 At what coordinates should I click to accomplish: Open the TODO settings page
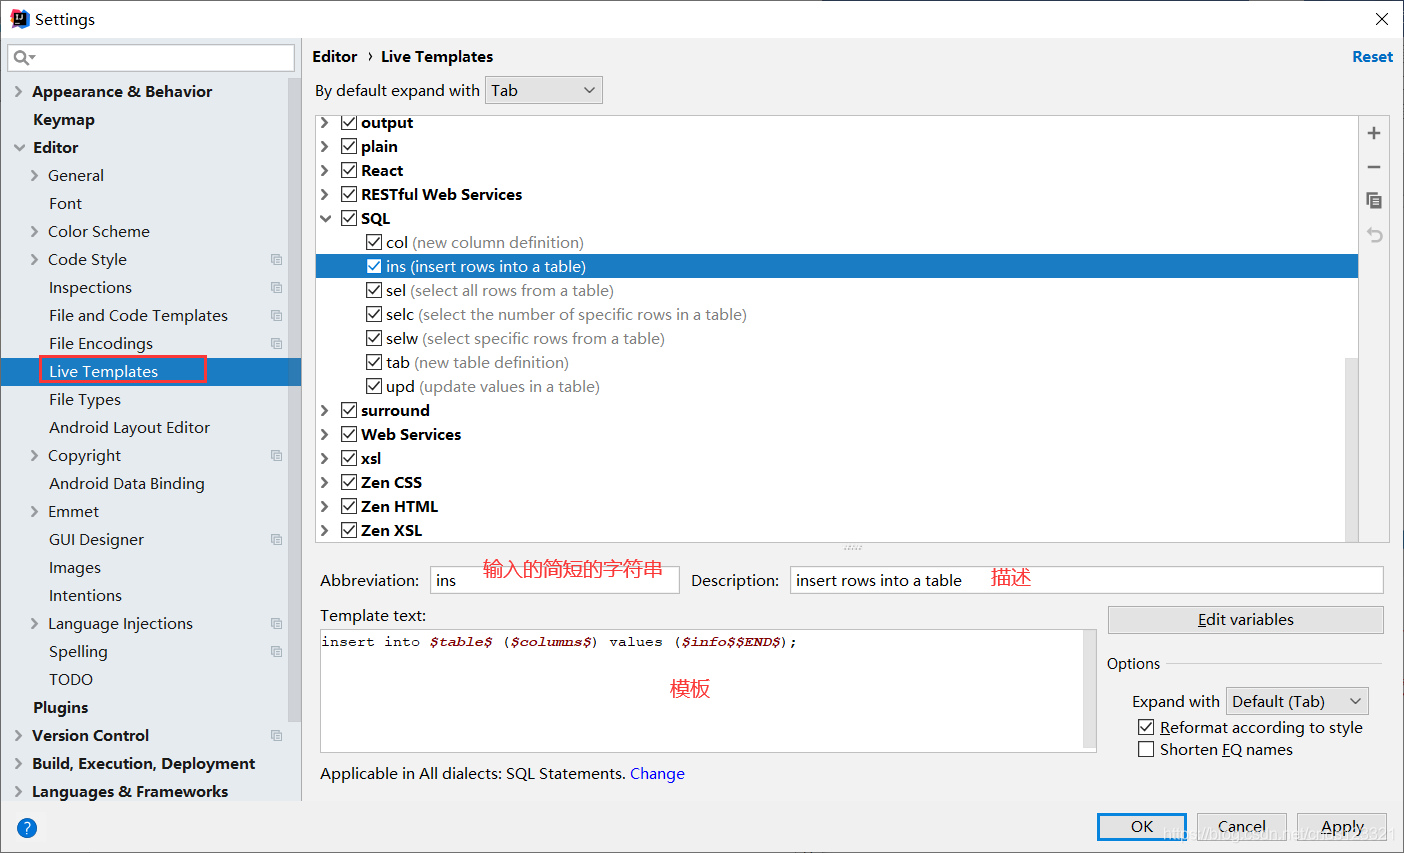[71, 679]
